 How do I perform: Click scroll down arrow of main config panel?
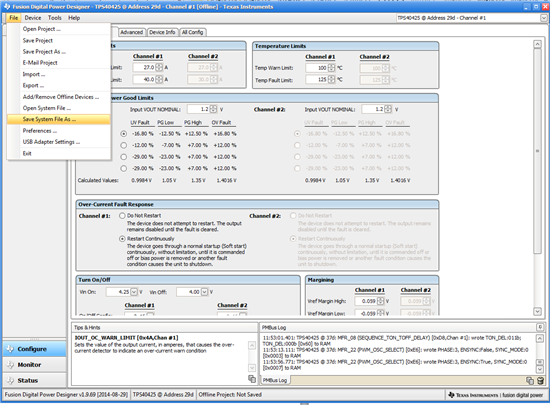[x=537, y=311]
